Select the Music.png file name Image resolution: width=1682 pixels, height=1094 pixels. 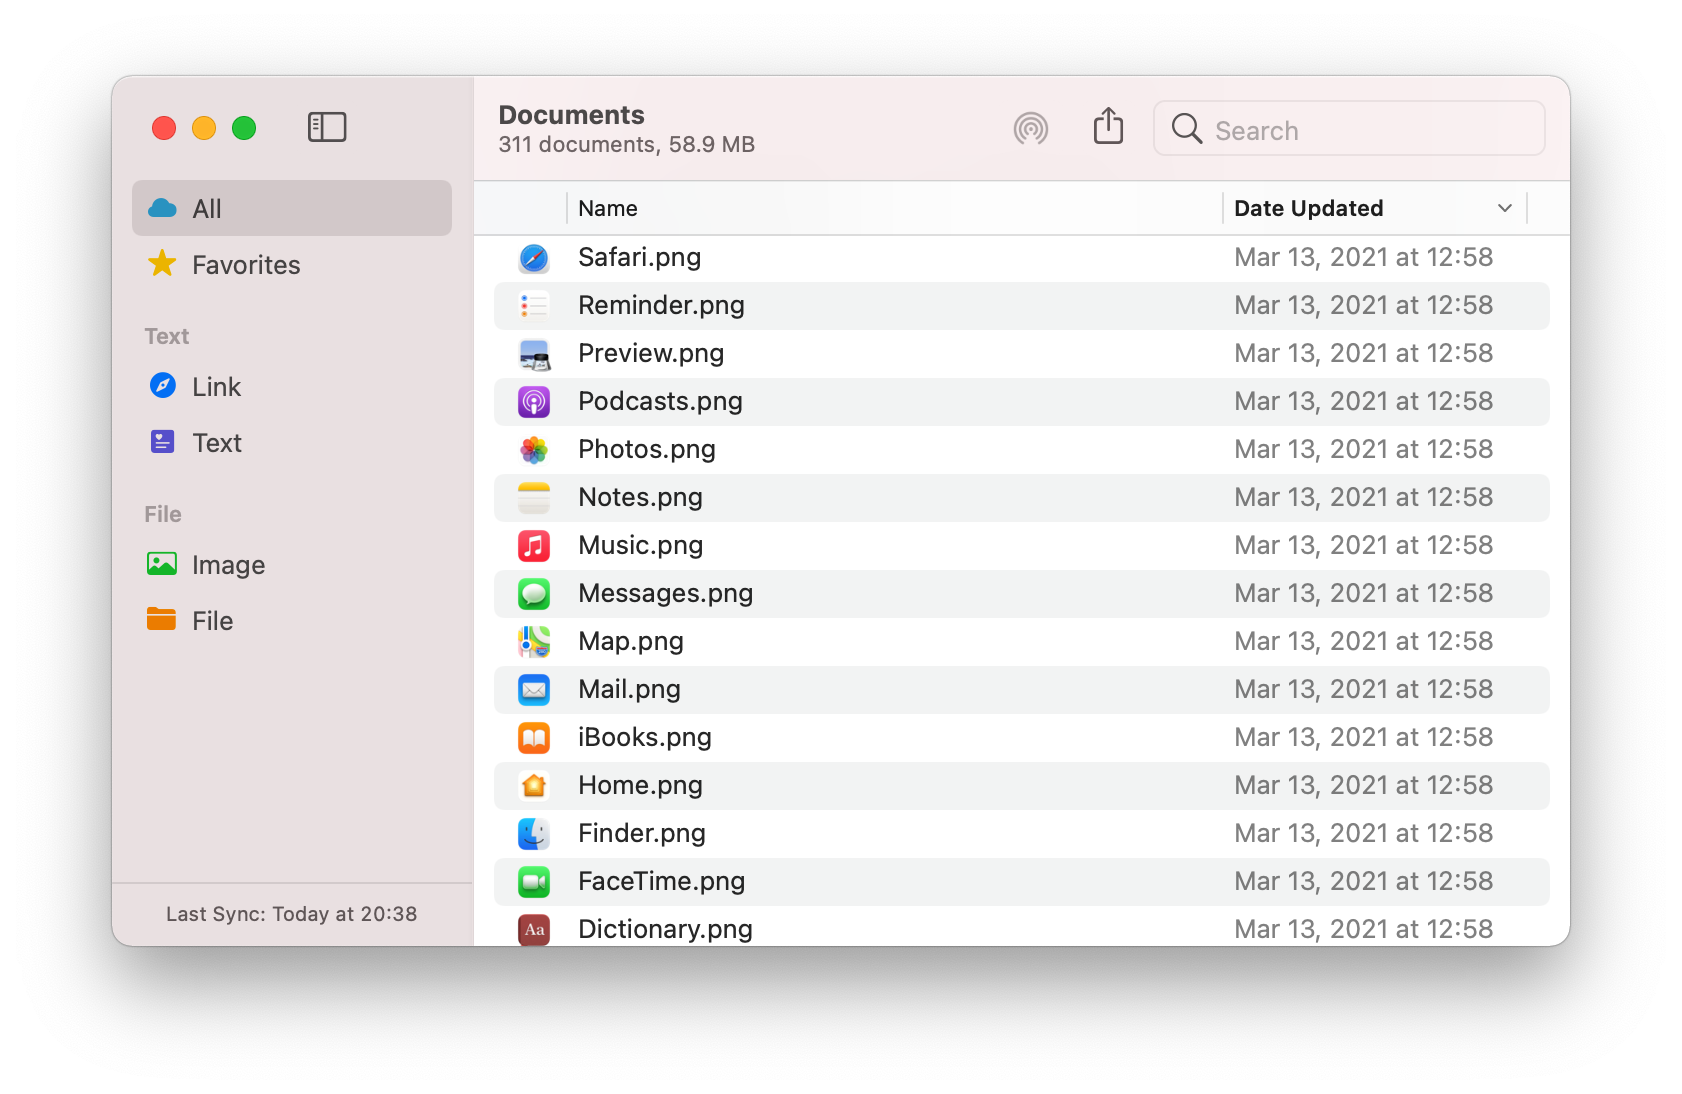pyautogui.click(x=640, y=546)
